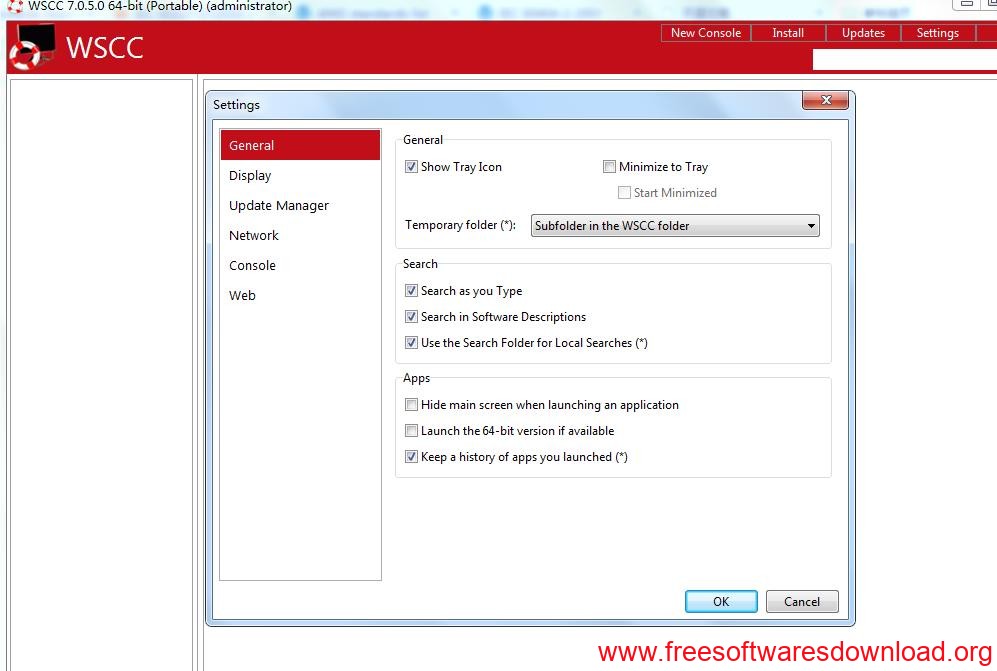
Task: Switch to Web settings category
Action: click(x=300, y=295)
